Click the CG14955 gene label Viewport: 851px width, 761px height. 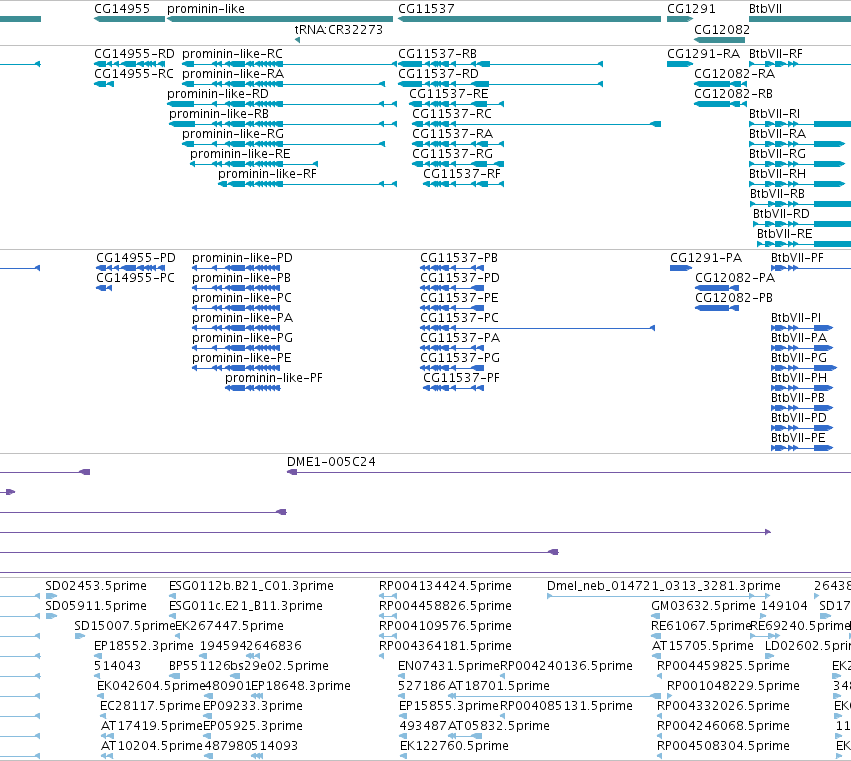point(122,9)
